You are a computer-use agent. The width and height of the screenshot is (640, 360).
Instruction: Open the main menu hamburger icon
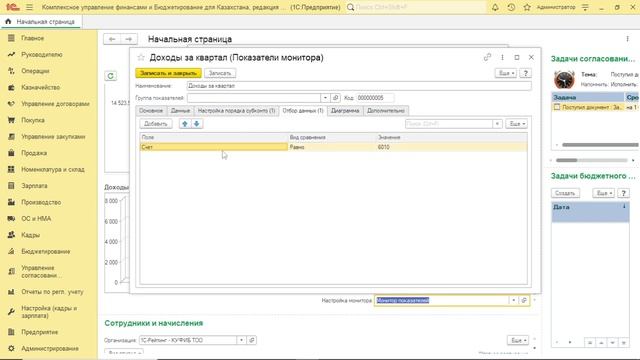pyautogui.click(x=29, y=7)
